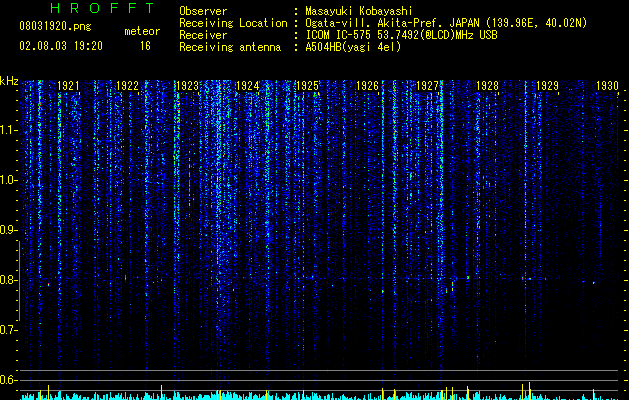Click the 0.6 kHz axis label
This screenshot has height=400, width=629.
pos(9,380)
